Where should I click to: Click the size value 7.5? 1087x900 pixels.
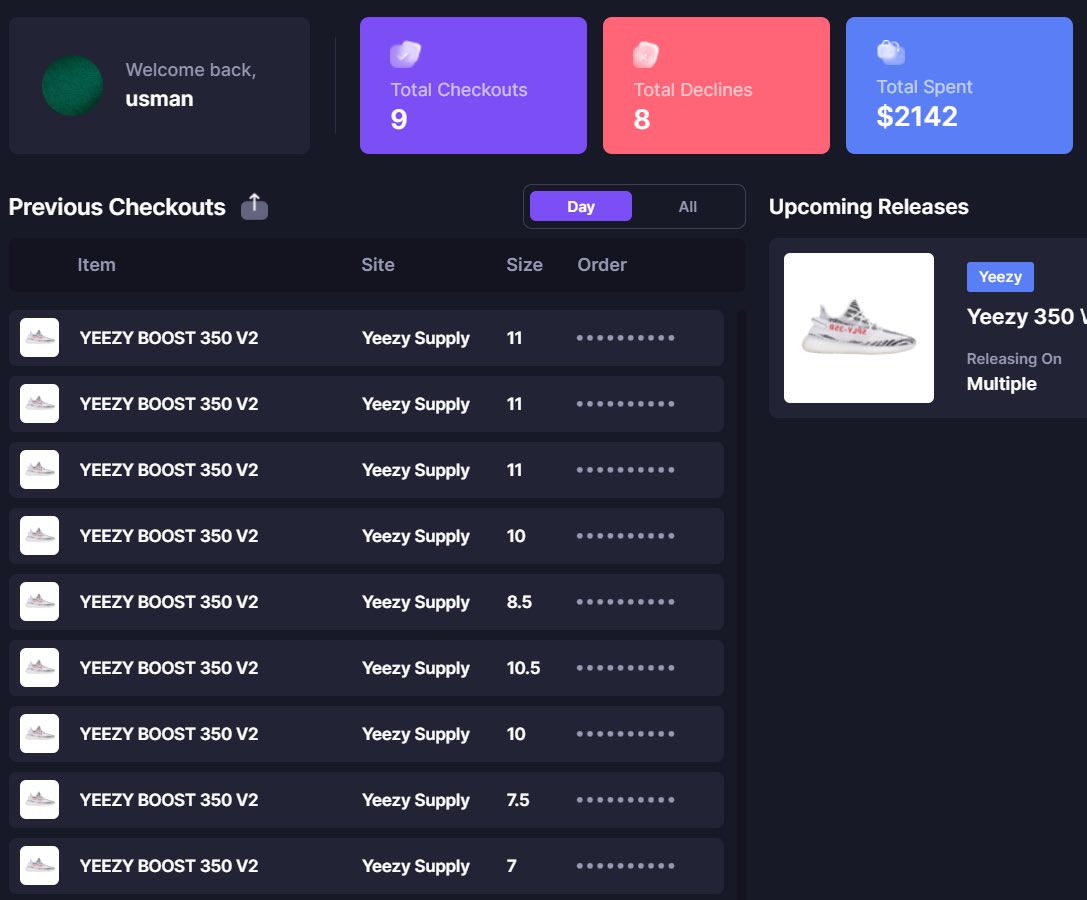click(x=518, y=799)
